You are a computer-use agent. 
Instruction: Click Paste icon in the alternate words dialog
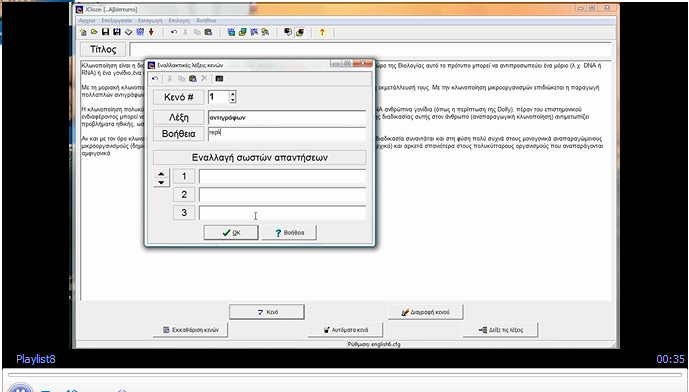click(192, 79)
